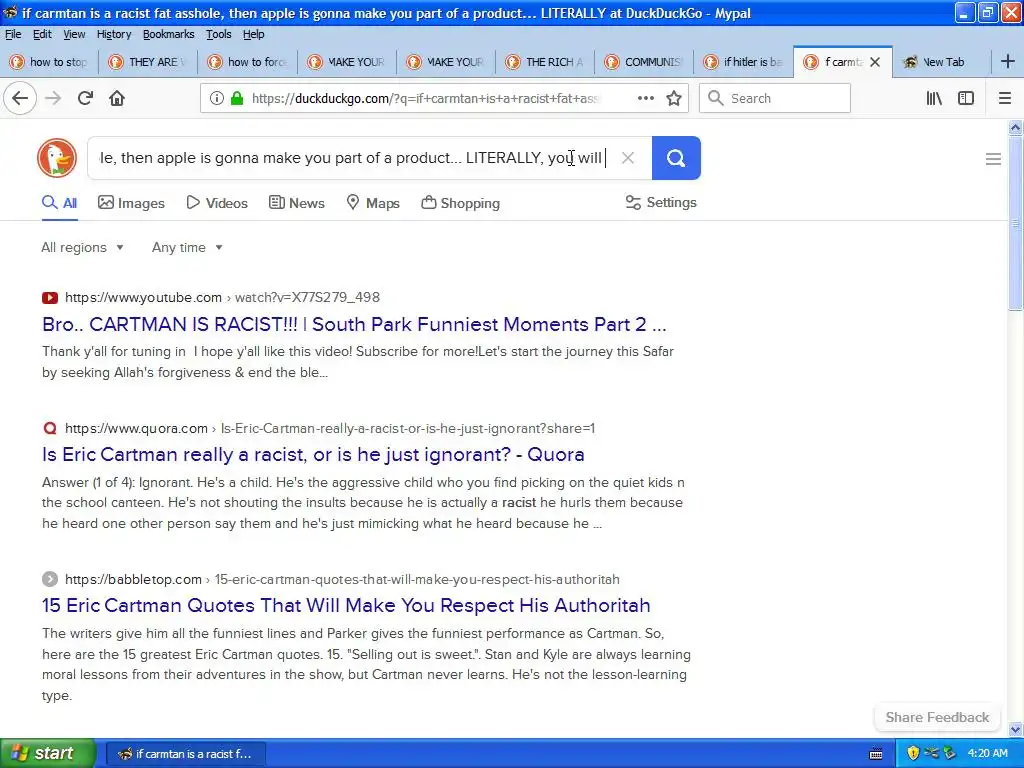The width and height of the screenshot is (1024, 768).
Task: Select the News search category
Action: tap(296, 203)
